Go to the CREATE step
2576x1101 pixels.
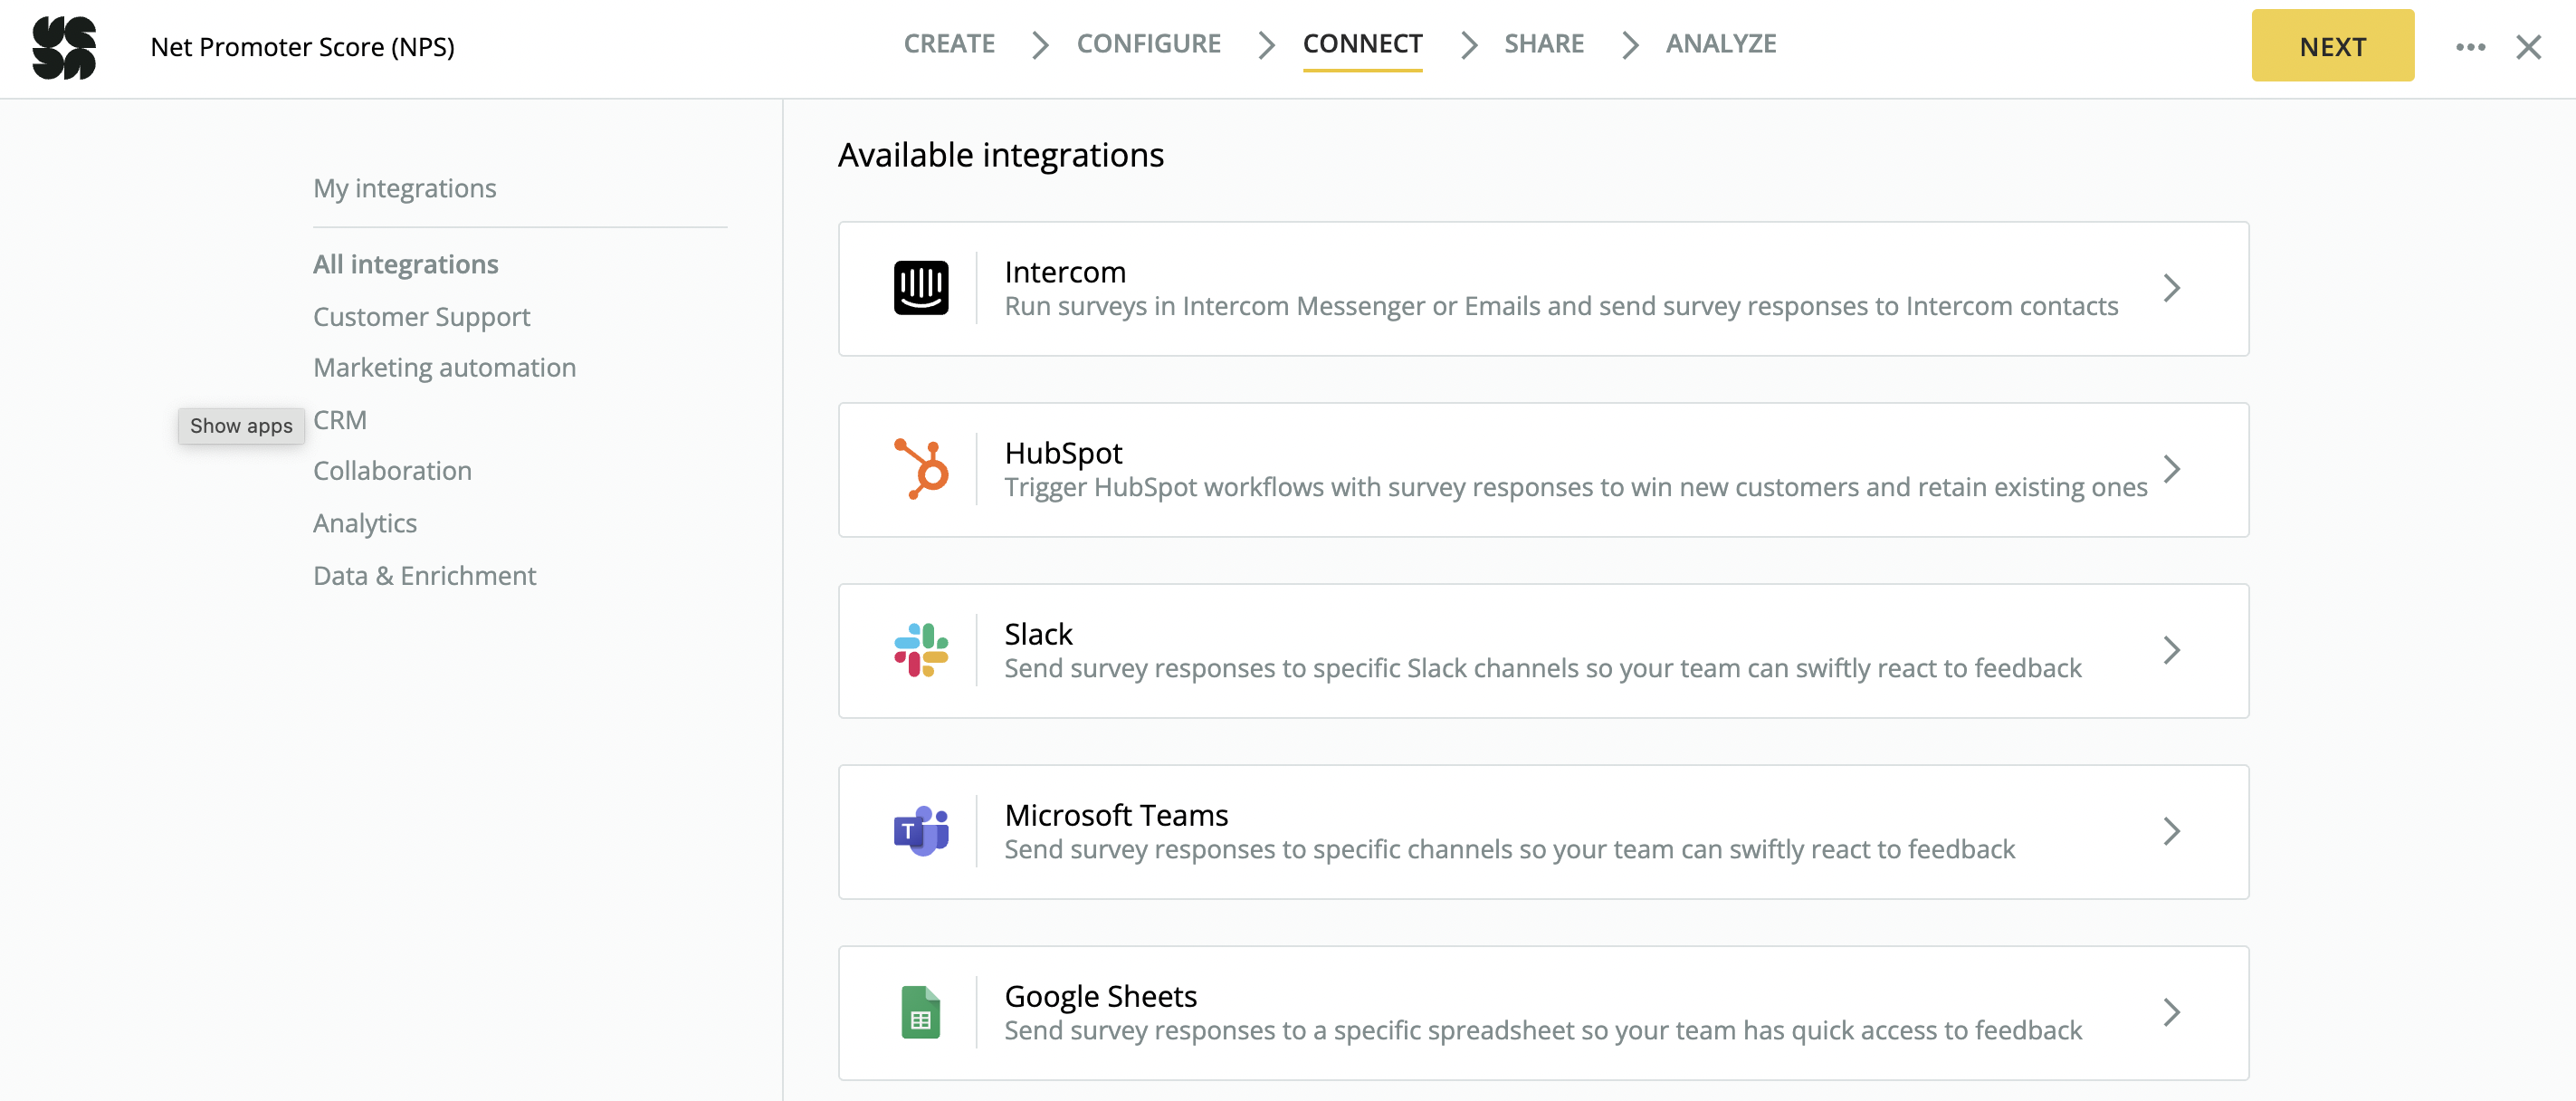(949, 44)
